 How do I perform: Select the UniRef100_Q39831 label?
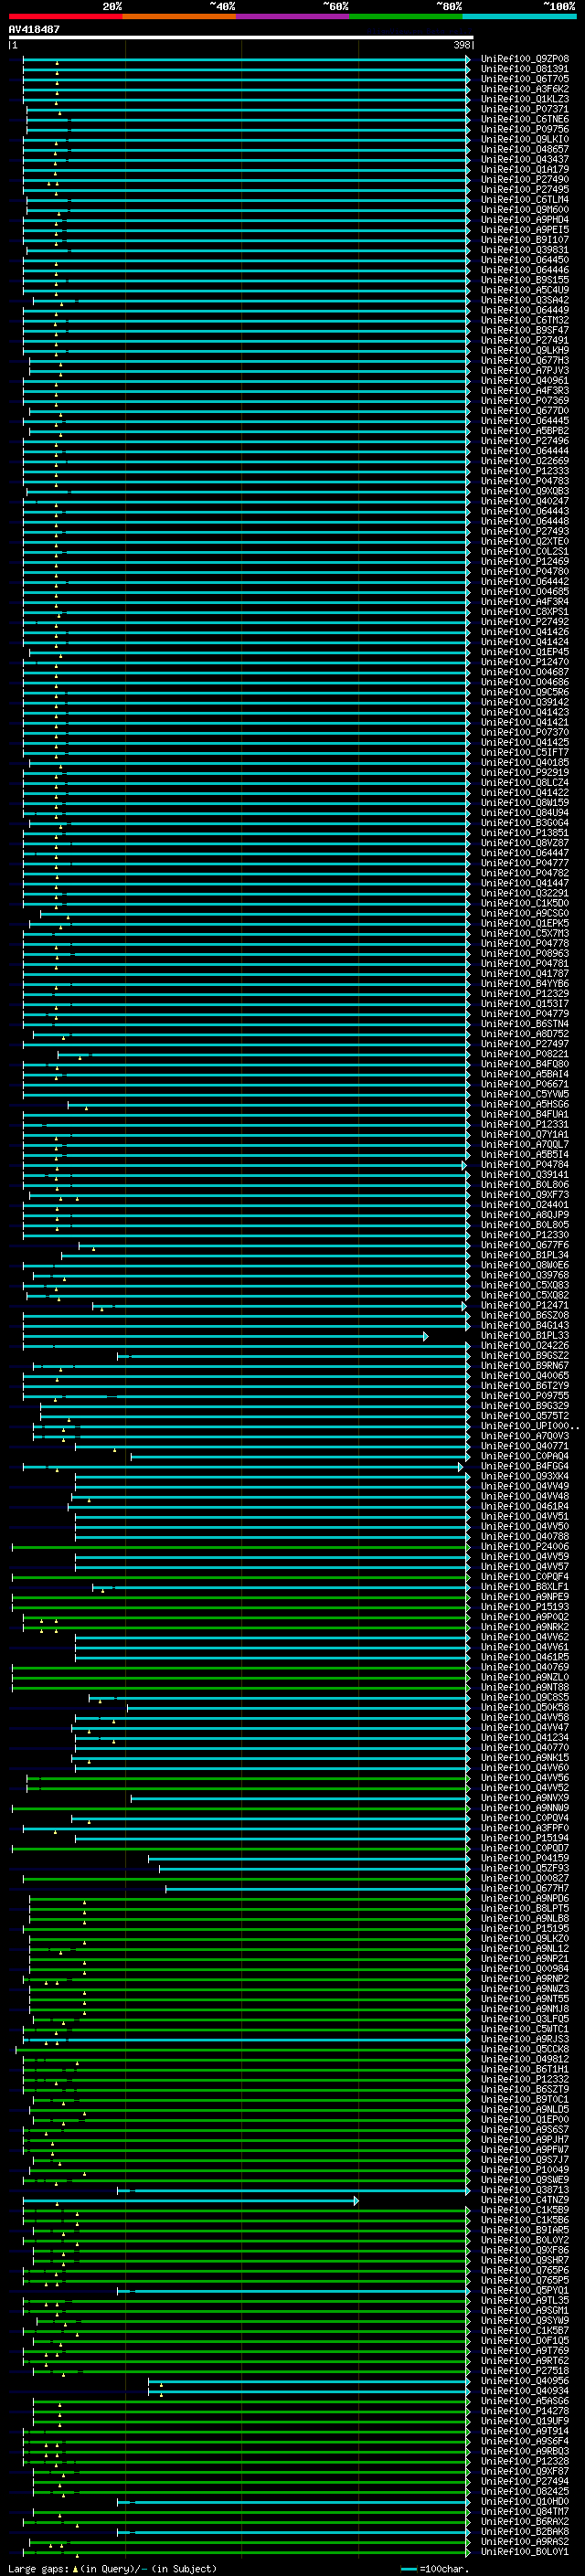point(524,250)
